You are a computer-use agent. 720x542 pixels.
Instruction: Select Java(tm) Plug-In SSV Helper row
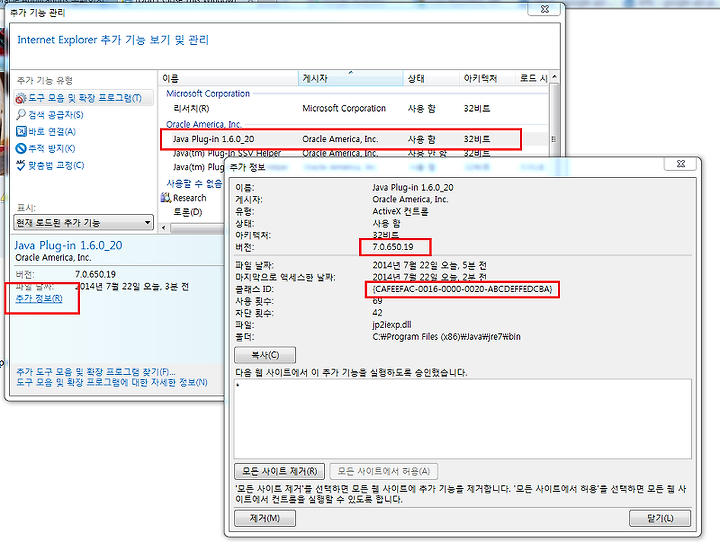(x=354, y=153)
